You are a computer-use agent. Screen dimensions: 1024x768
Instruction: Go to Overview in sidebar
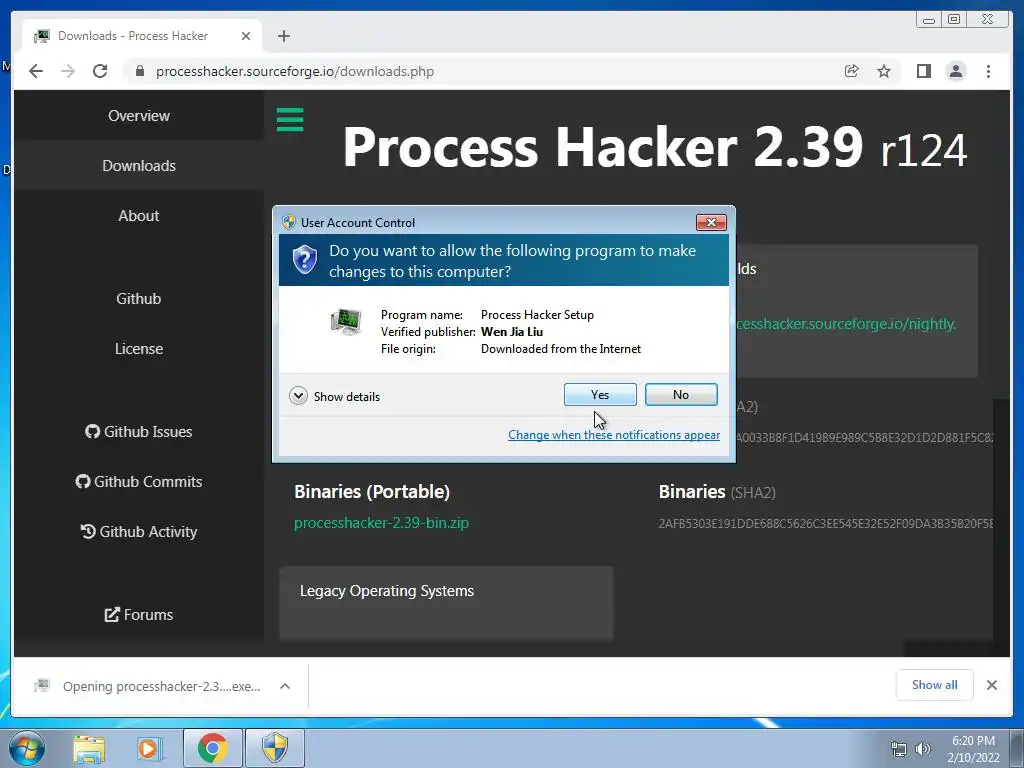139,116
